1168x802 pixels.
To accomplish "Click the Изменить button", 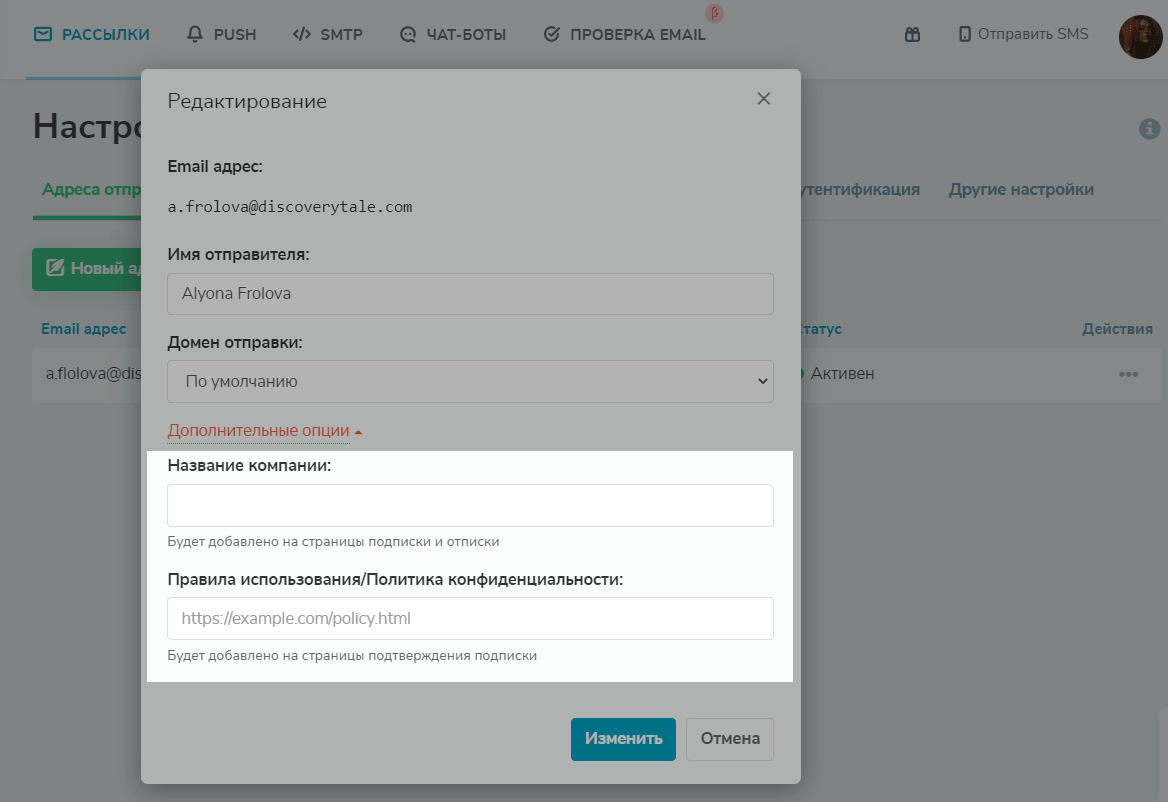I will 623,739.
